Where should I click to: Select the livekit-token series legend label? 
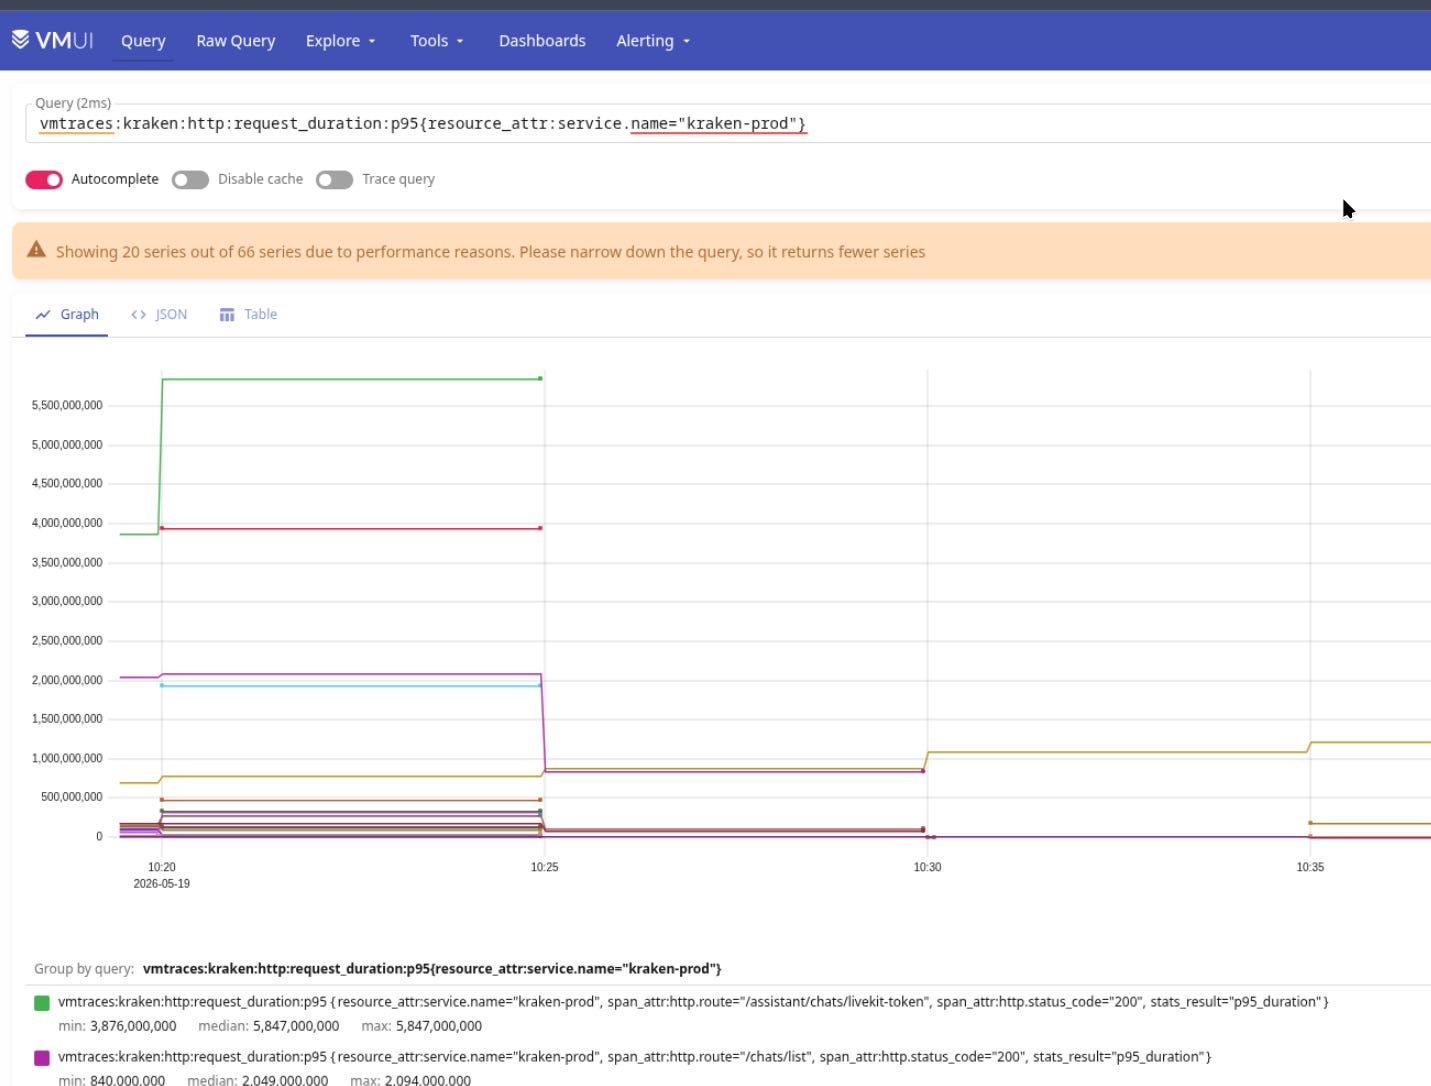pyautogui.click(x=693, y=1002)
